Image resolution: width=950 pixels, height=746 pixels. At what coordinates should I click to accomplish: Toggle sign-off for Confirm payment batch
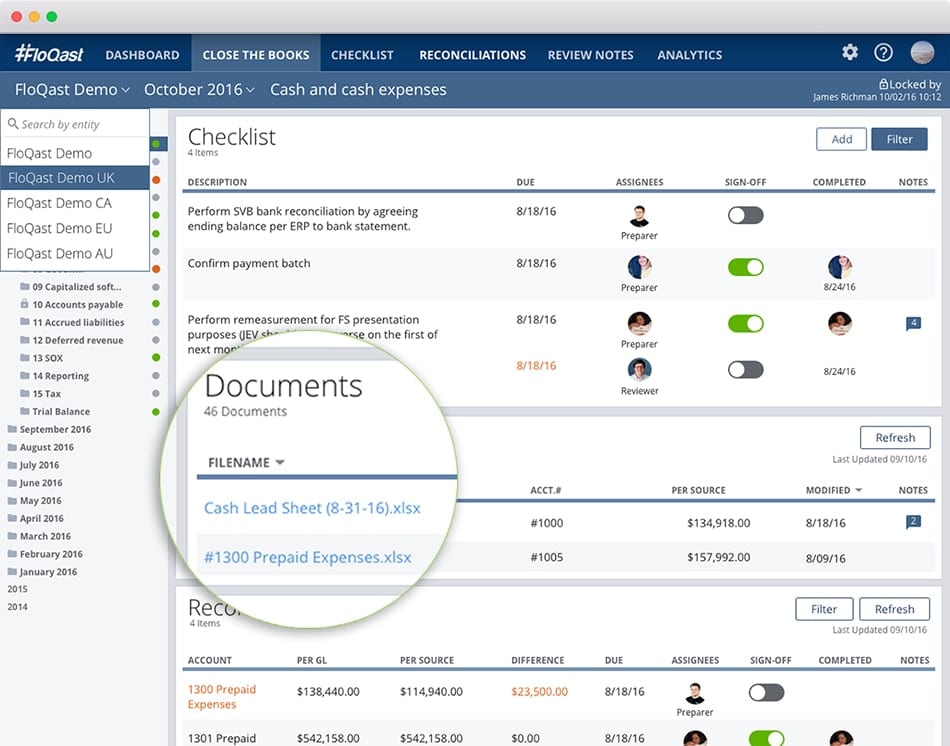click(x=746, y=267)
